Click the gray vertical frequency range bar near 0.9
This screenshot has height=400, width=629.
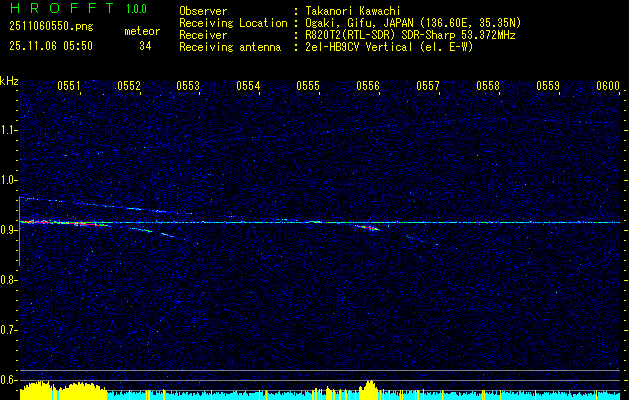coord(19,231)
